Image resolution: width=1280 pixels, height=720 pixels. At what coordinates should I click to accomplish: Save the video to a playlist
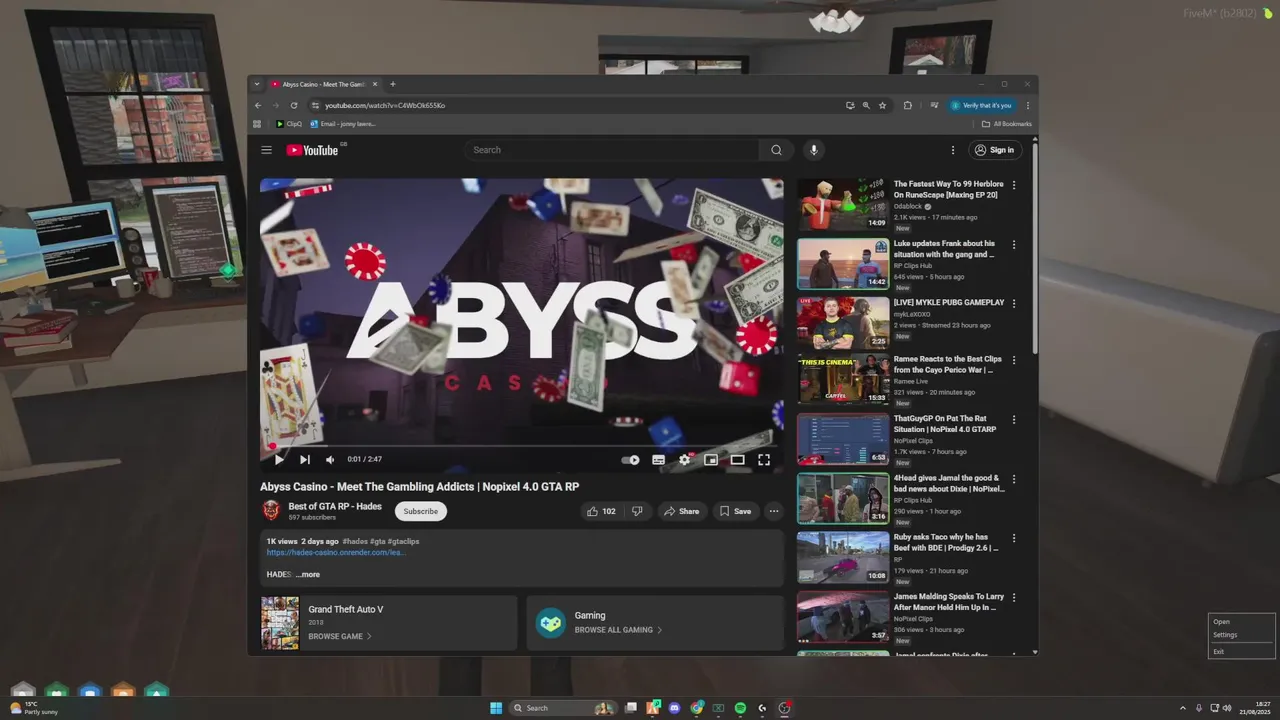[735, 511]
